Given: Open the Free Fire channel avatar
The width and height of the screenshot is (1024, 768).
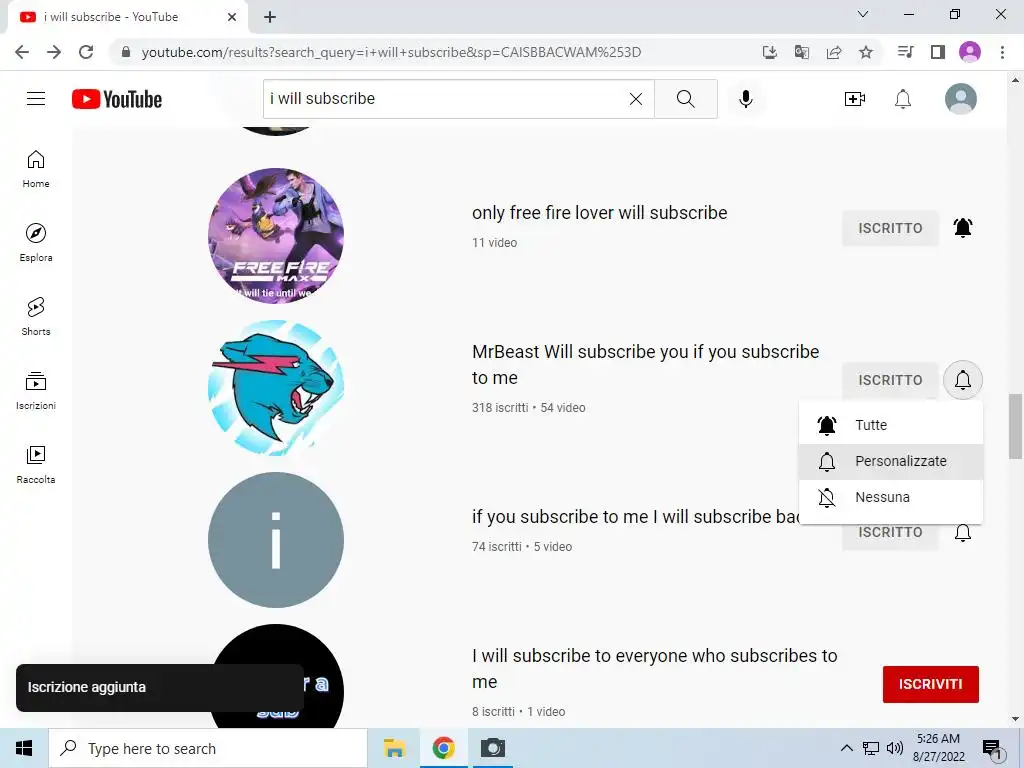Looking at the screenshot, I should pos(276,236).
